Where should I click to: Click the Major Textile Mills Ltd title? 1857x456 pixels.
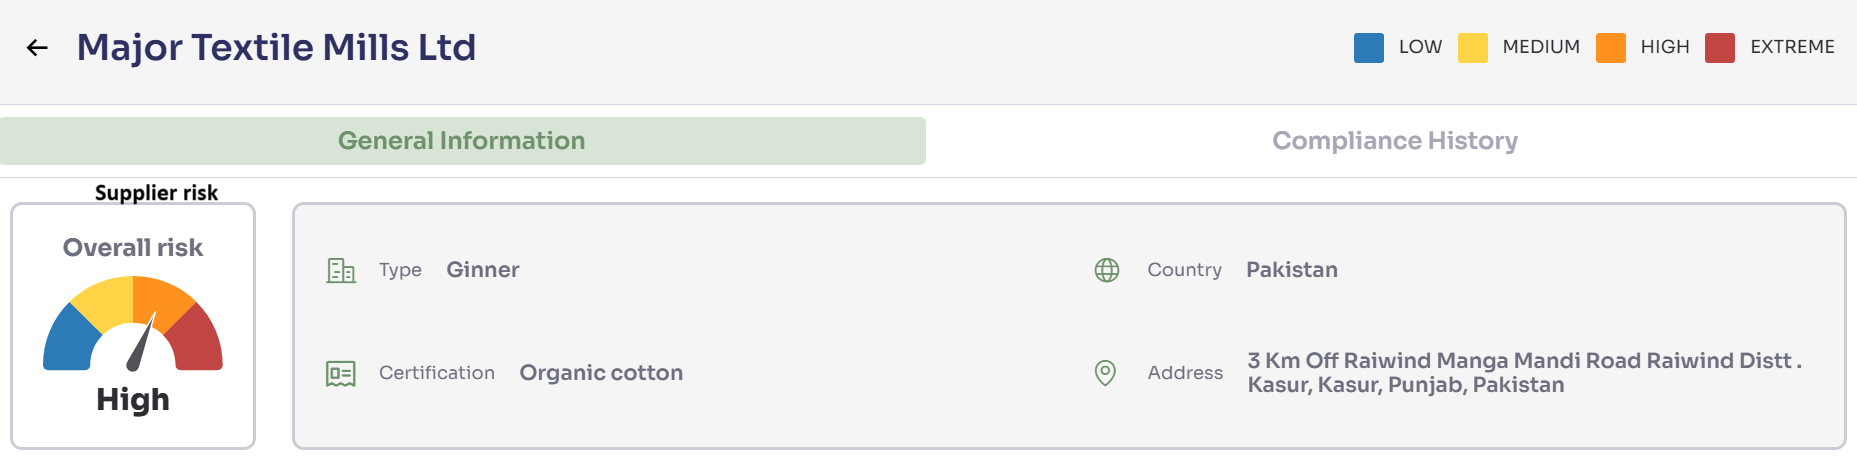[x=276, y=48]
